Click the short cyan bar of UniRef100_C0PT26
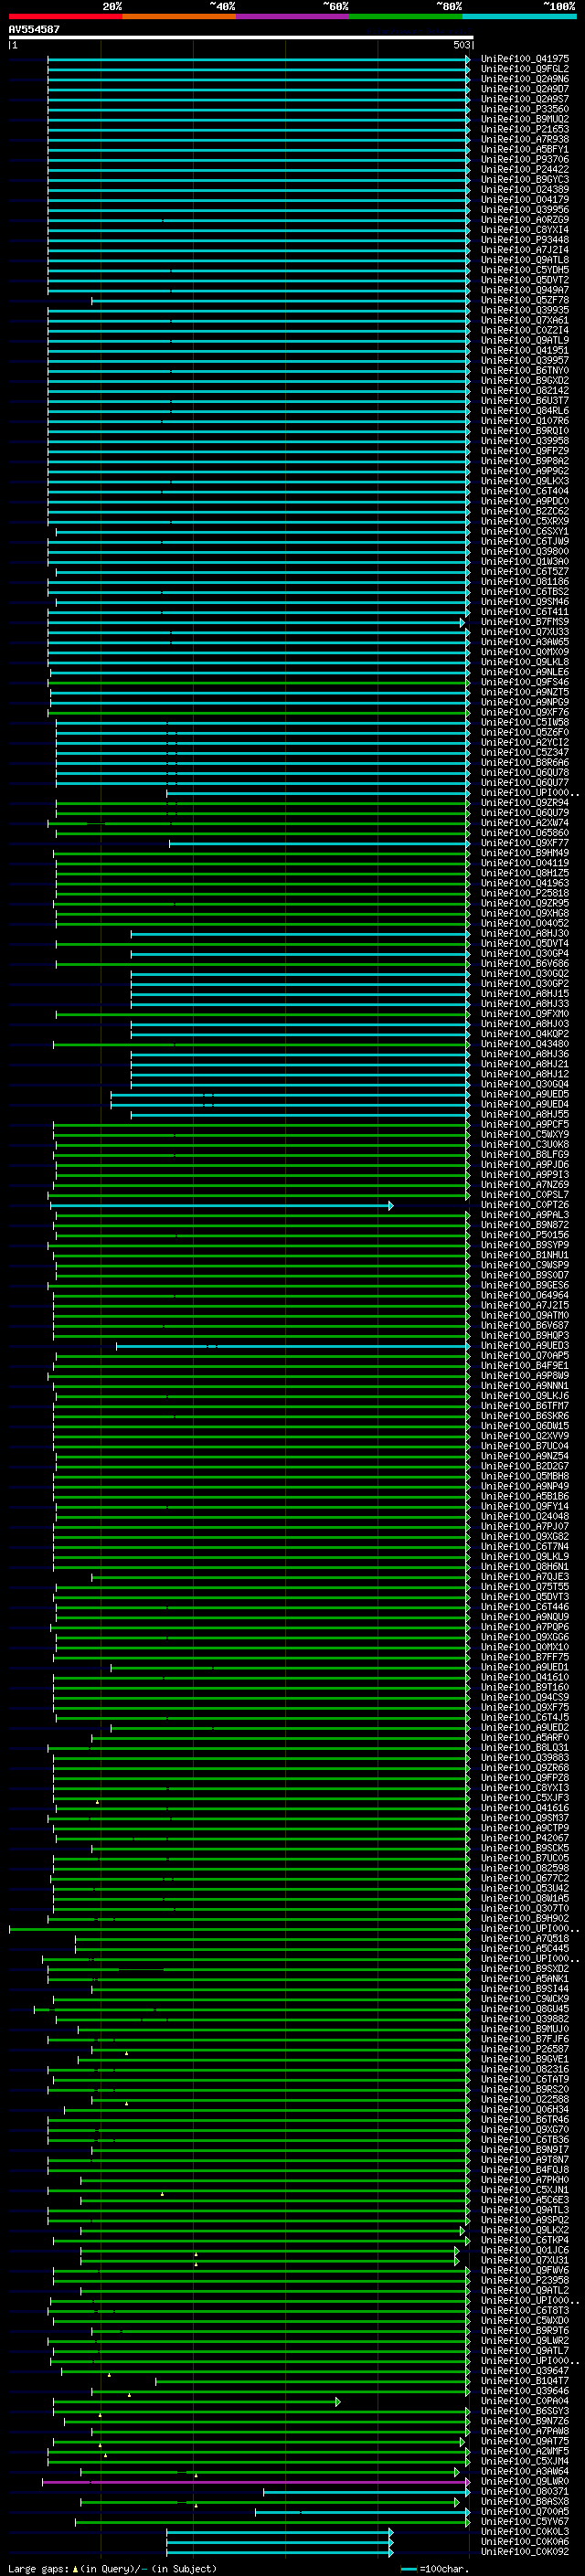 tap(222, 1205)
